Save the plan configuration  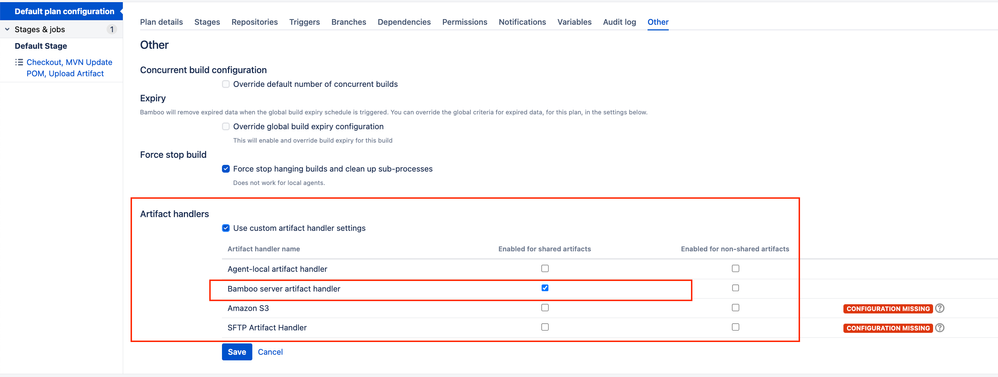tap(237, 352)
